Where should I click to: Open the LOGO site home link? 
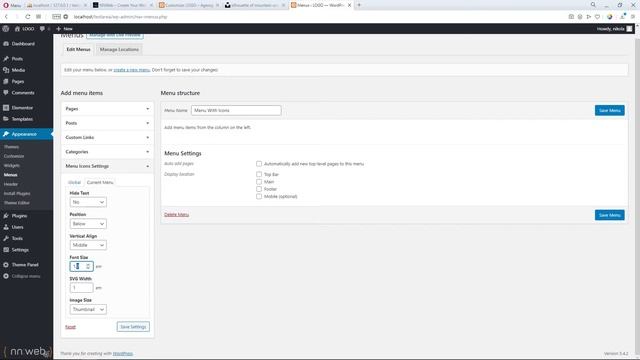click(24, 29)
